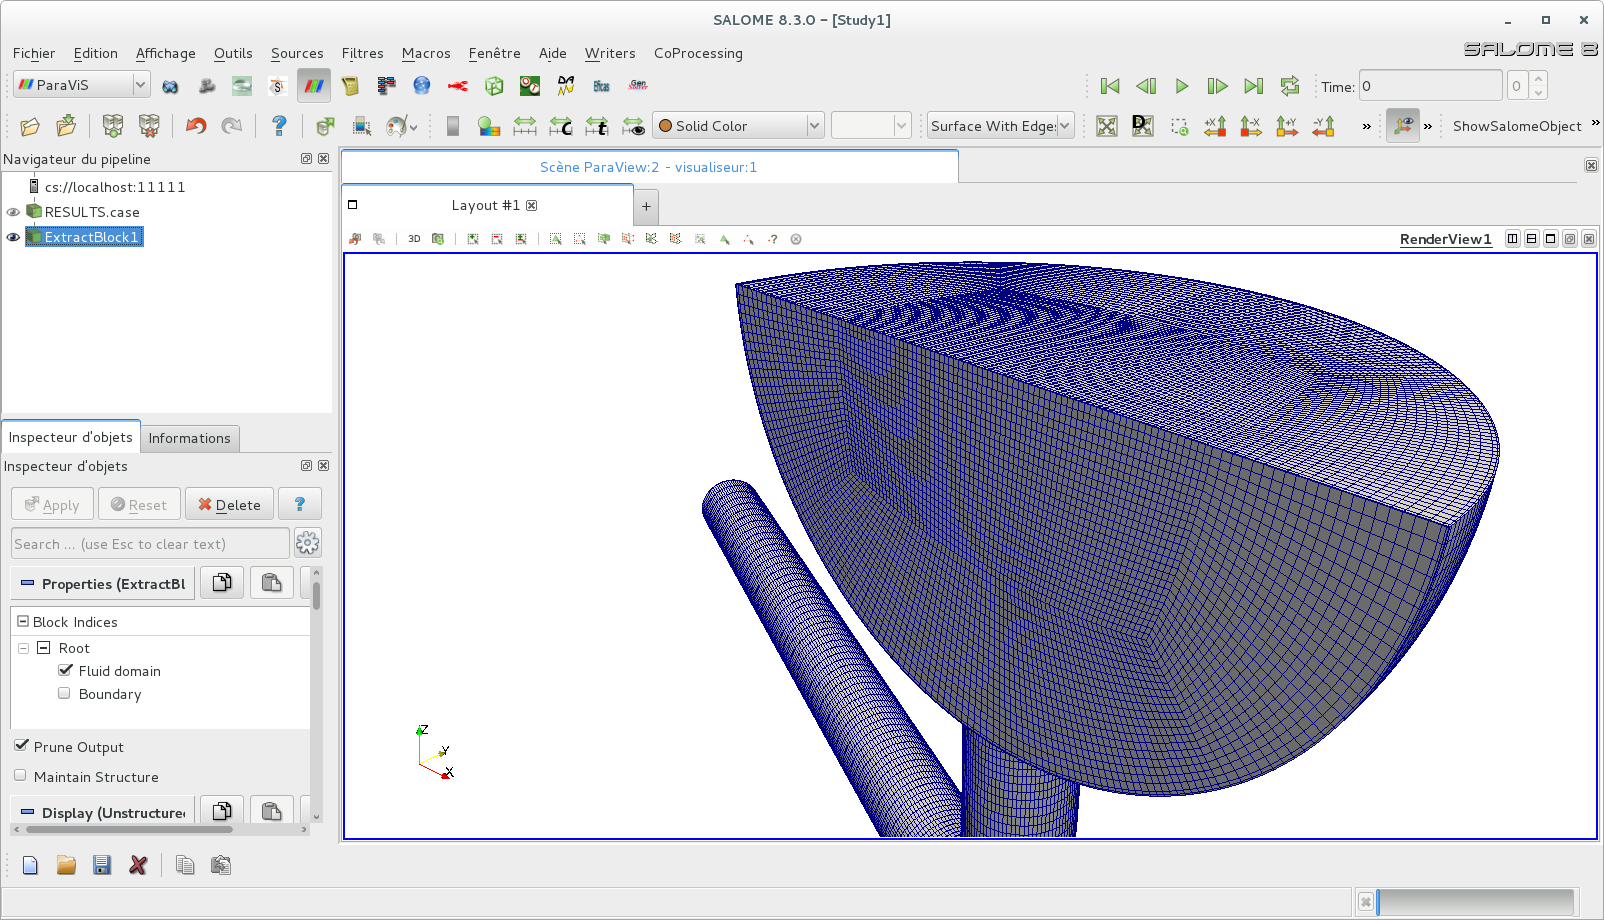Uncheck the Prune Output option
Screen dimensions: 1604x920
point(21,745)
